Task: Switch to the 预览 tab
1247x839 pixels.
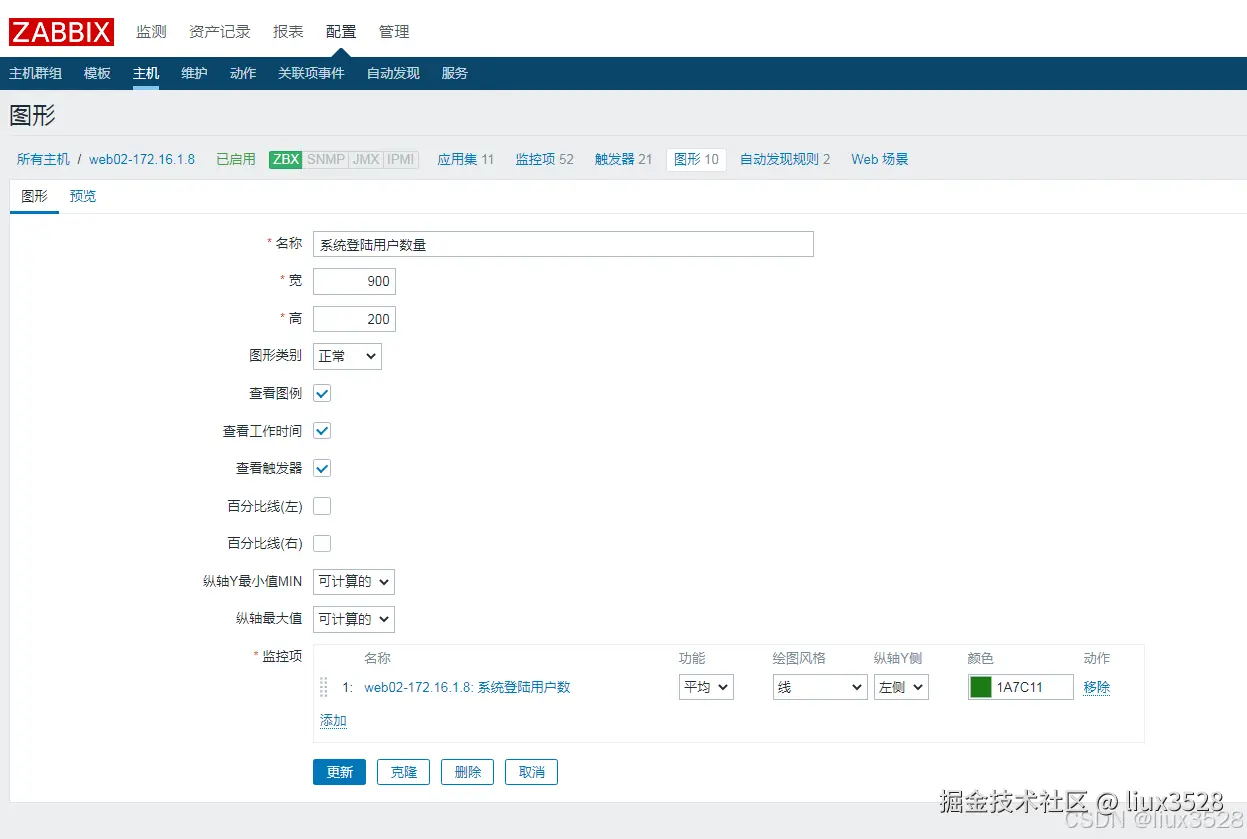Action: point(82,196)
